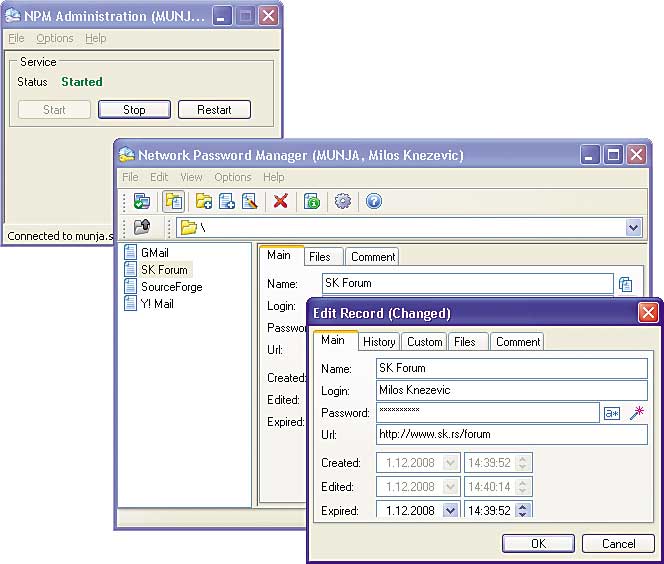Click the blue help question mark icon
The height and width of the screenshot is (564, 664).
(374, 201)
